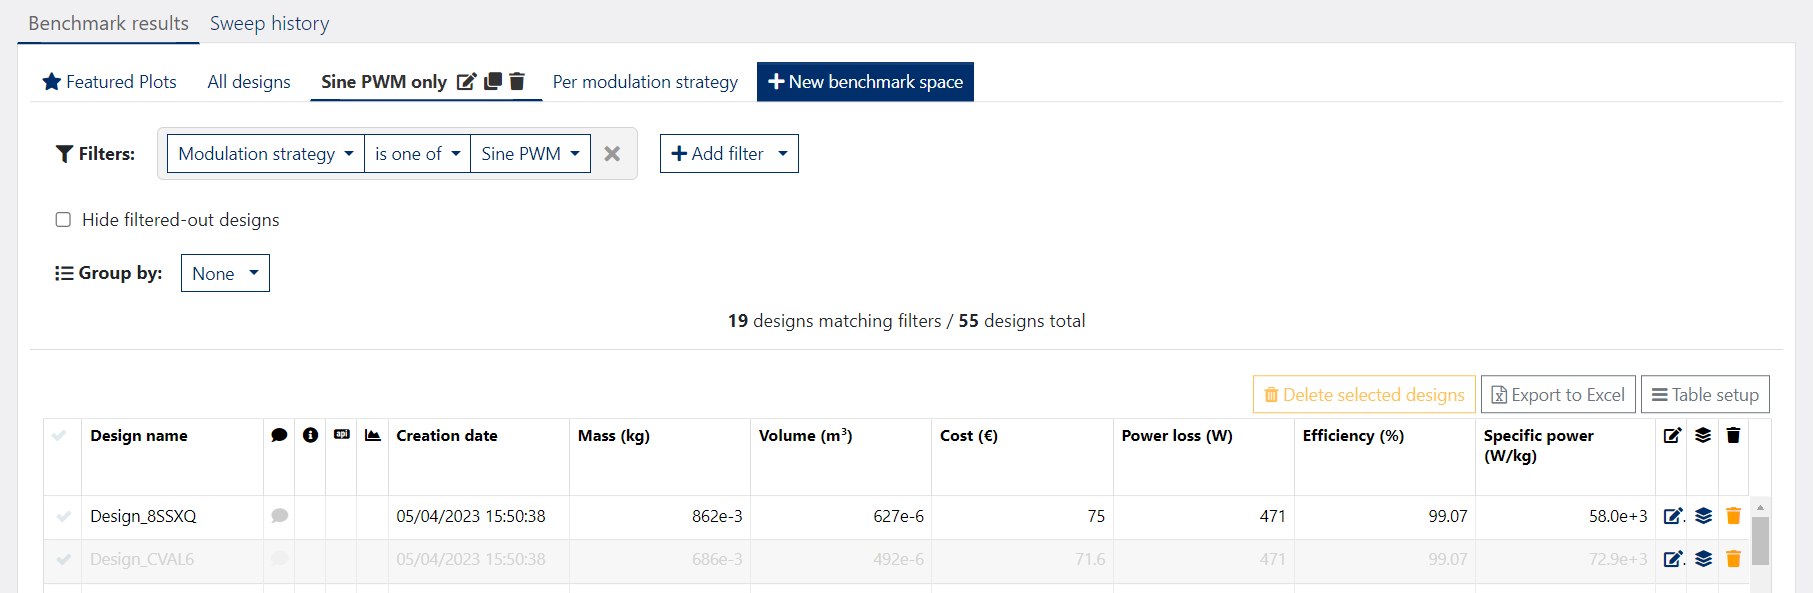Click chart icon in table header

pyautogui.click(x=373, y=435)
